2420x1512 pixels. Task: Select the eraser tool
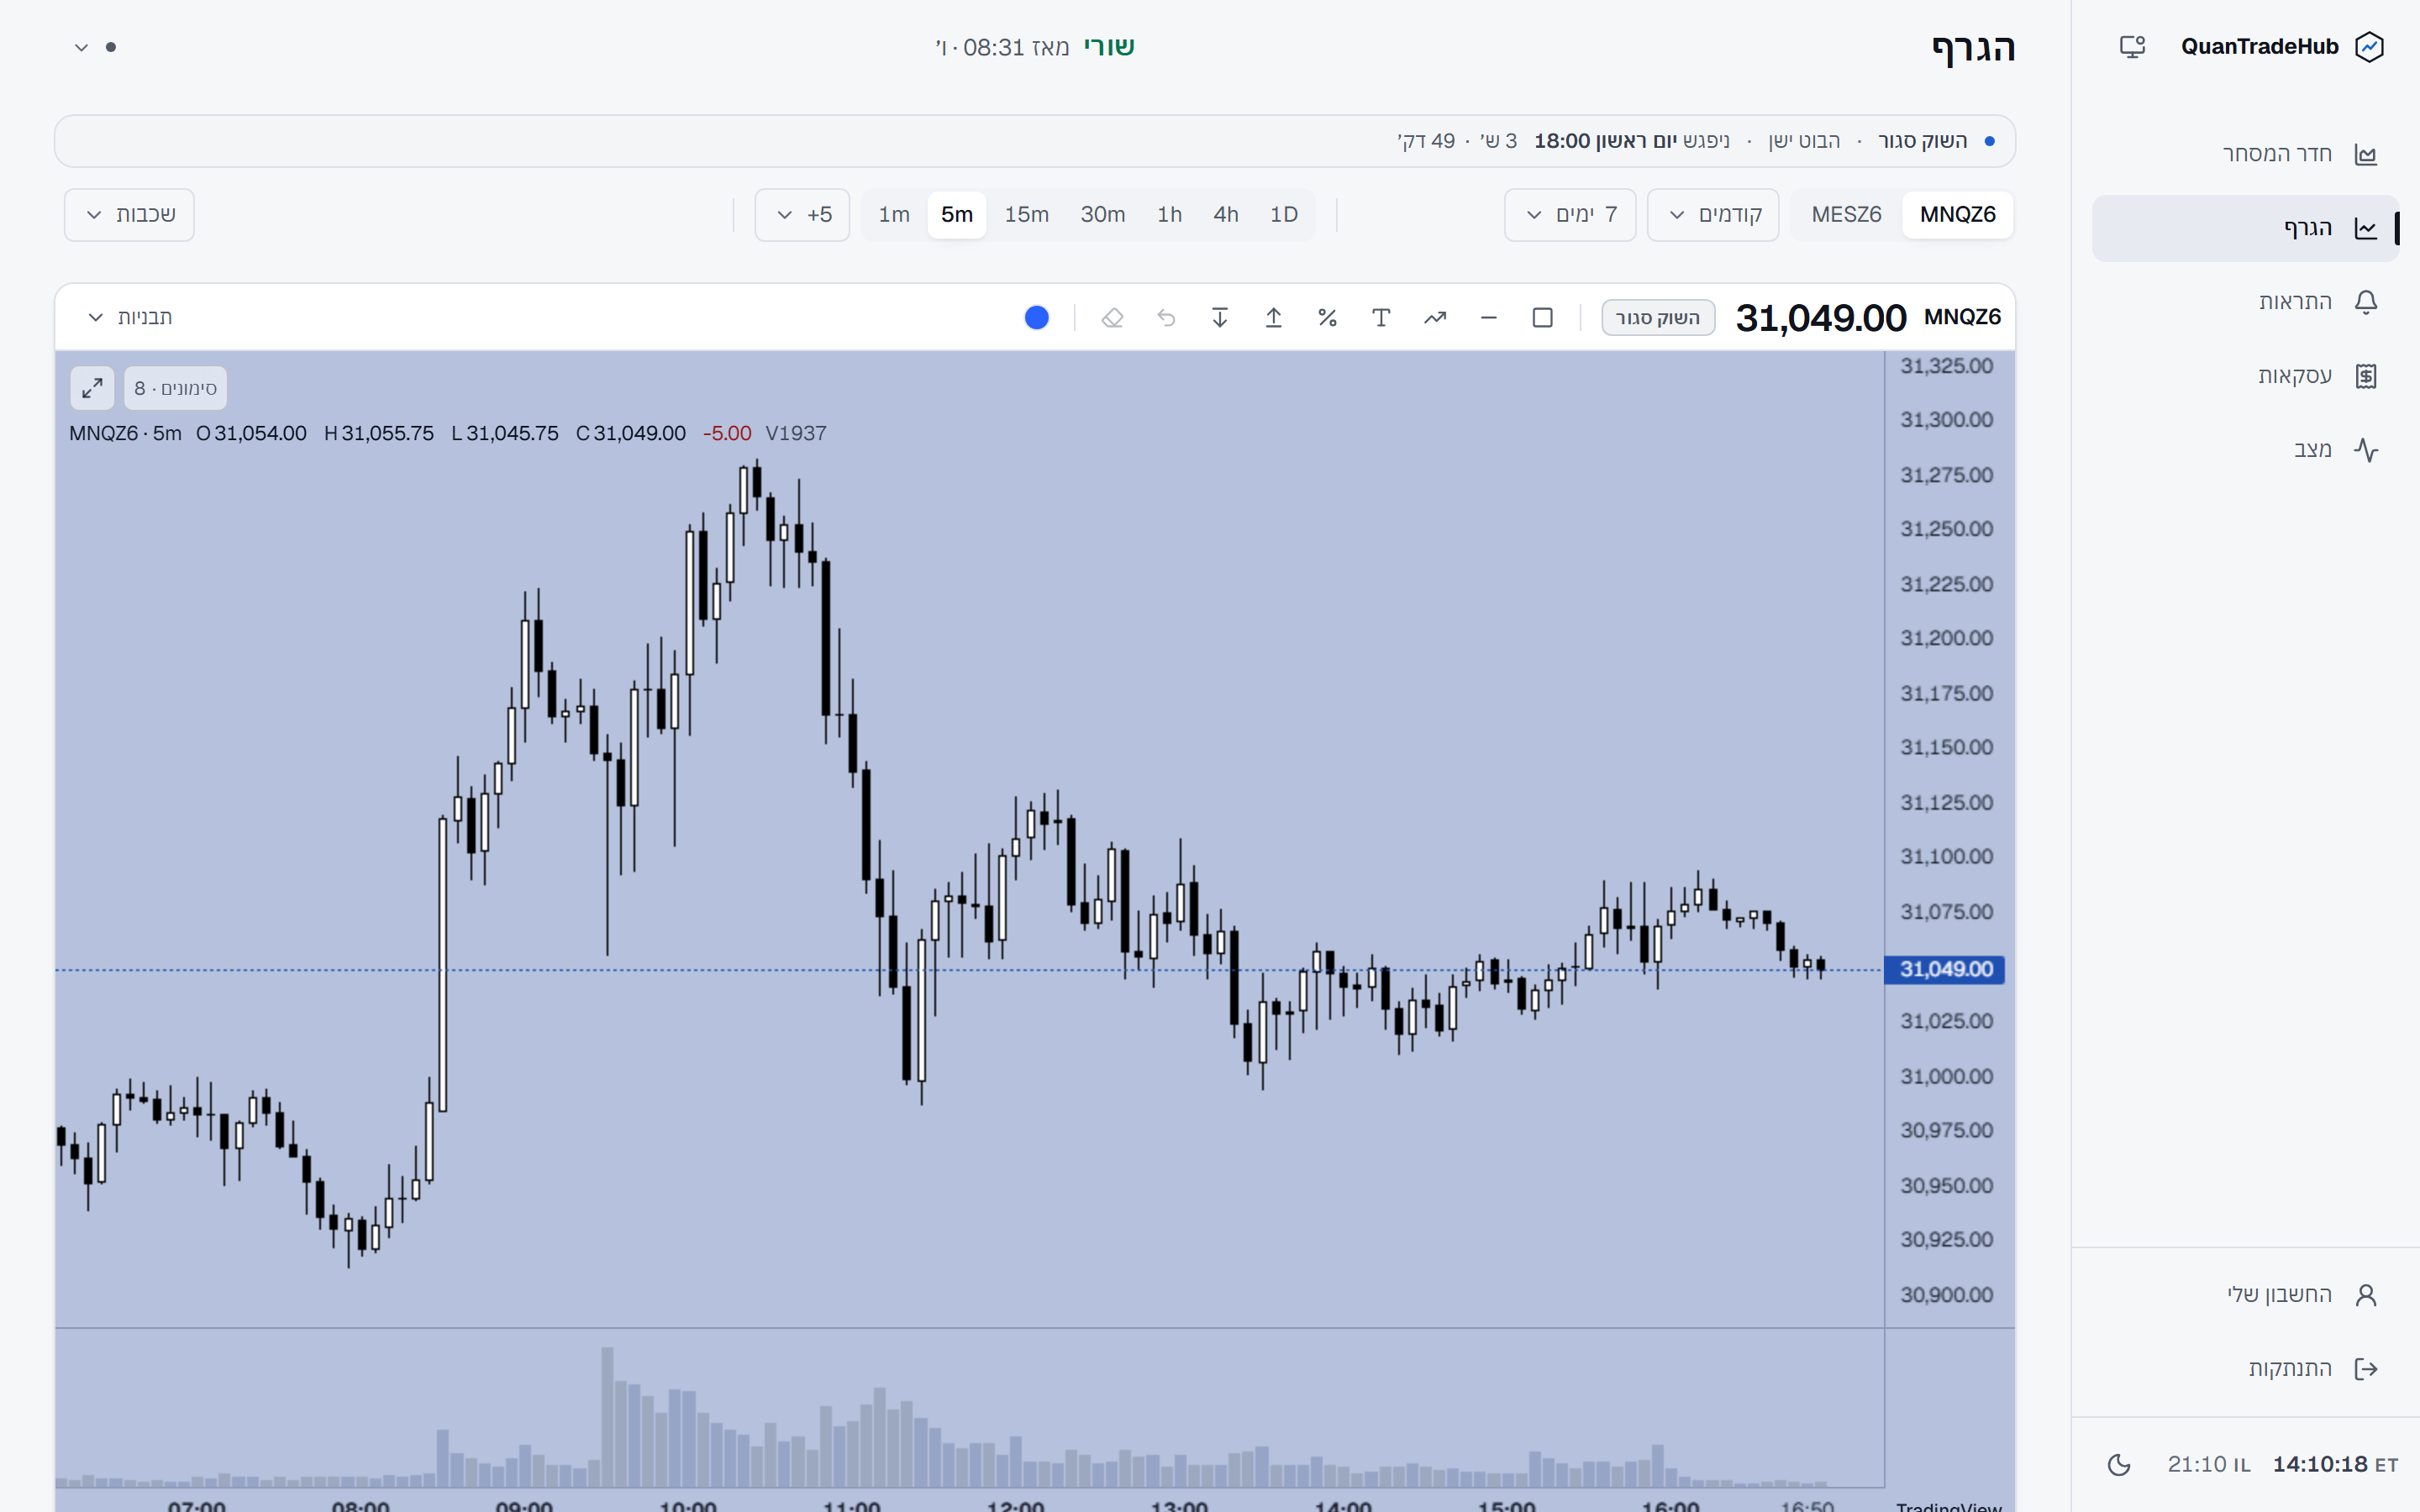pos(1112,318)
